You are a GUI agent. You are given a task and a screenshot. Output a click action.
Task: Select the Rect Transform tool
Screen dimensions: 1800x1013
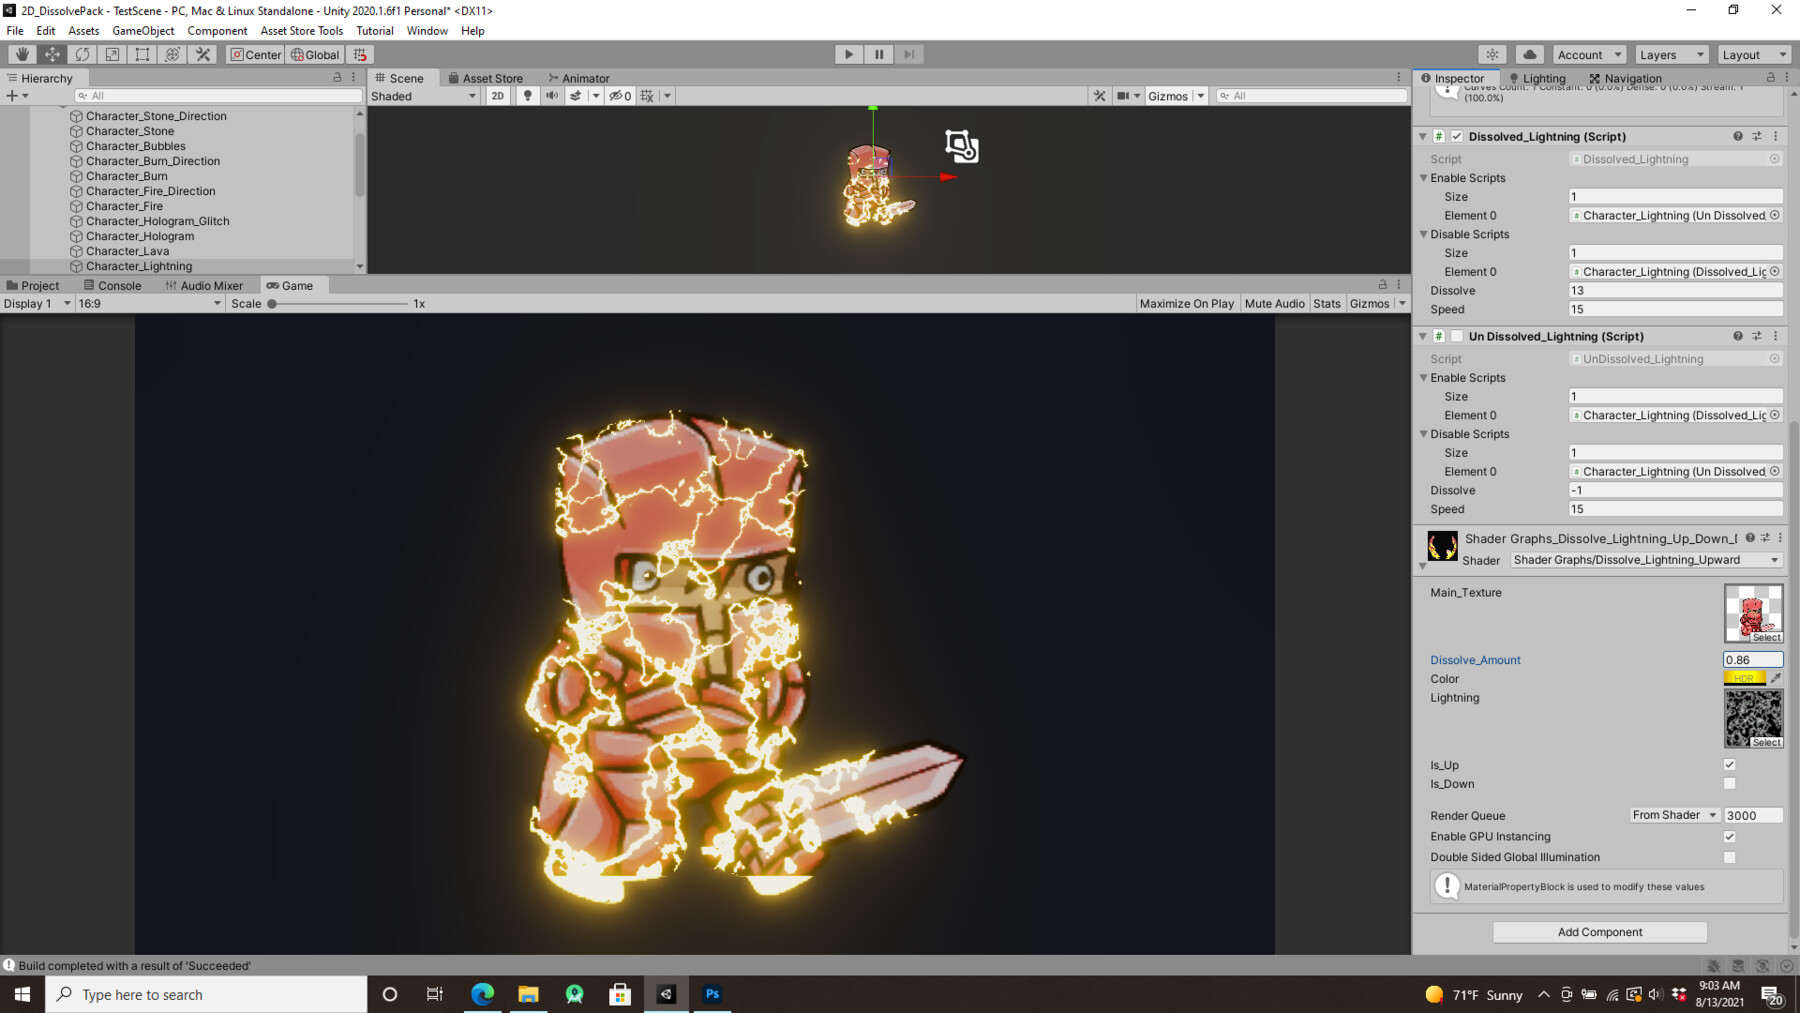click(141, 54)
